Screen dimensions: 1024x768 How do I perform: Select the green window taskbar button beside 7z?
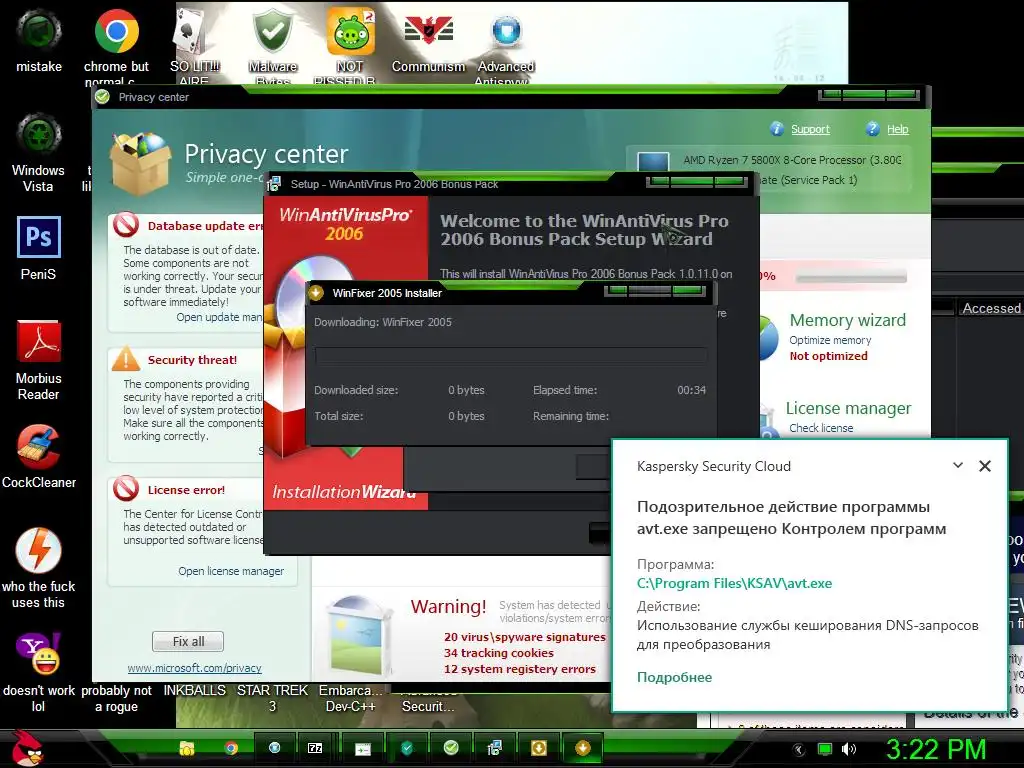coord(362,748)
